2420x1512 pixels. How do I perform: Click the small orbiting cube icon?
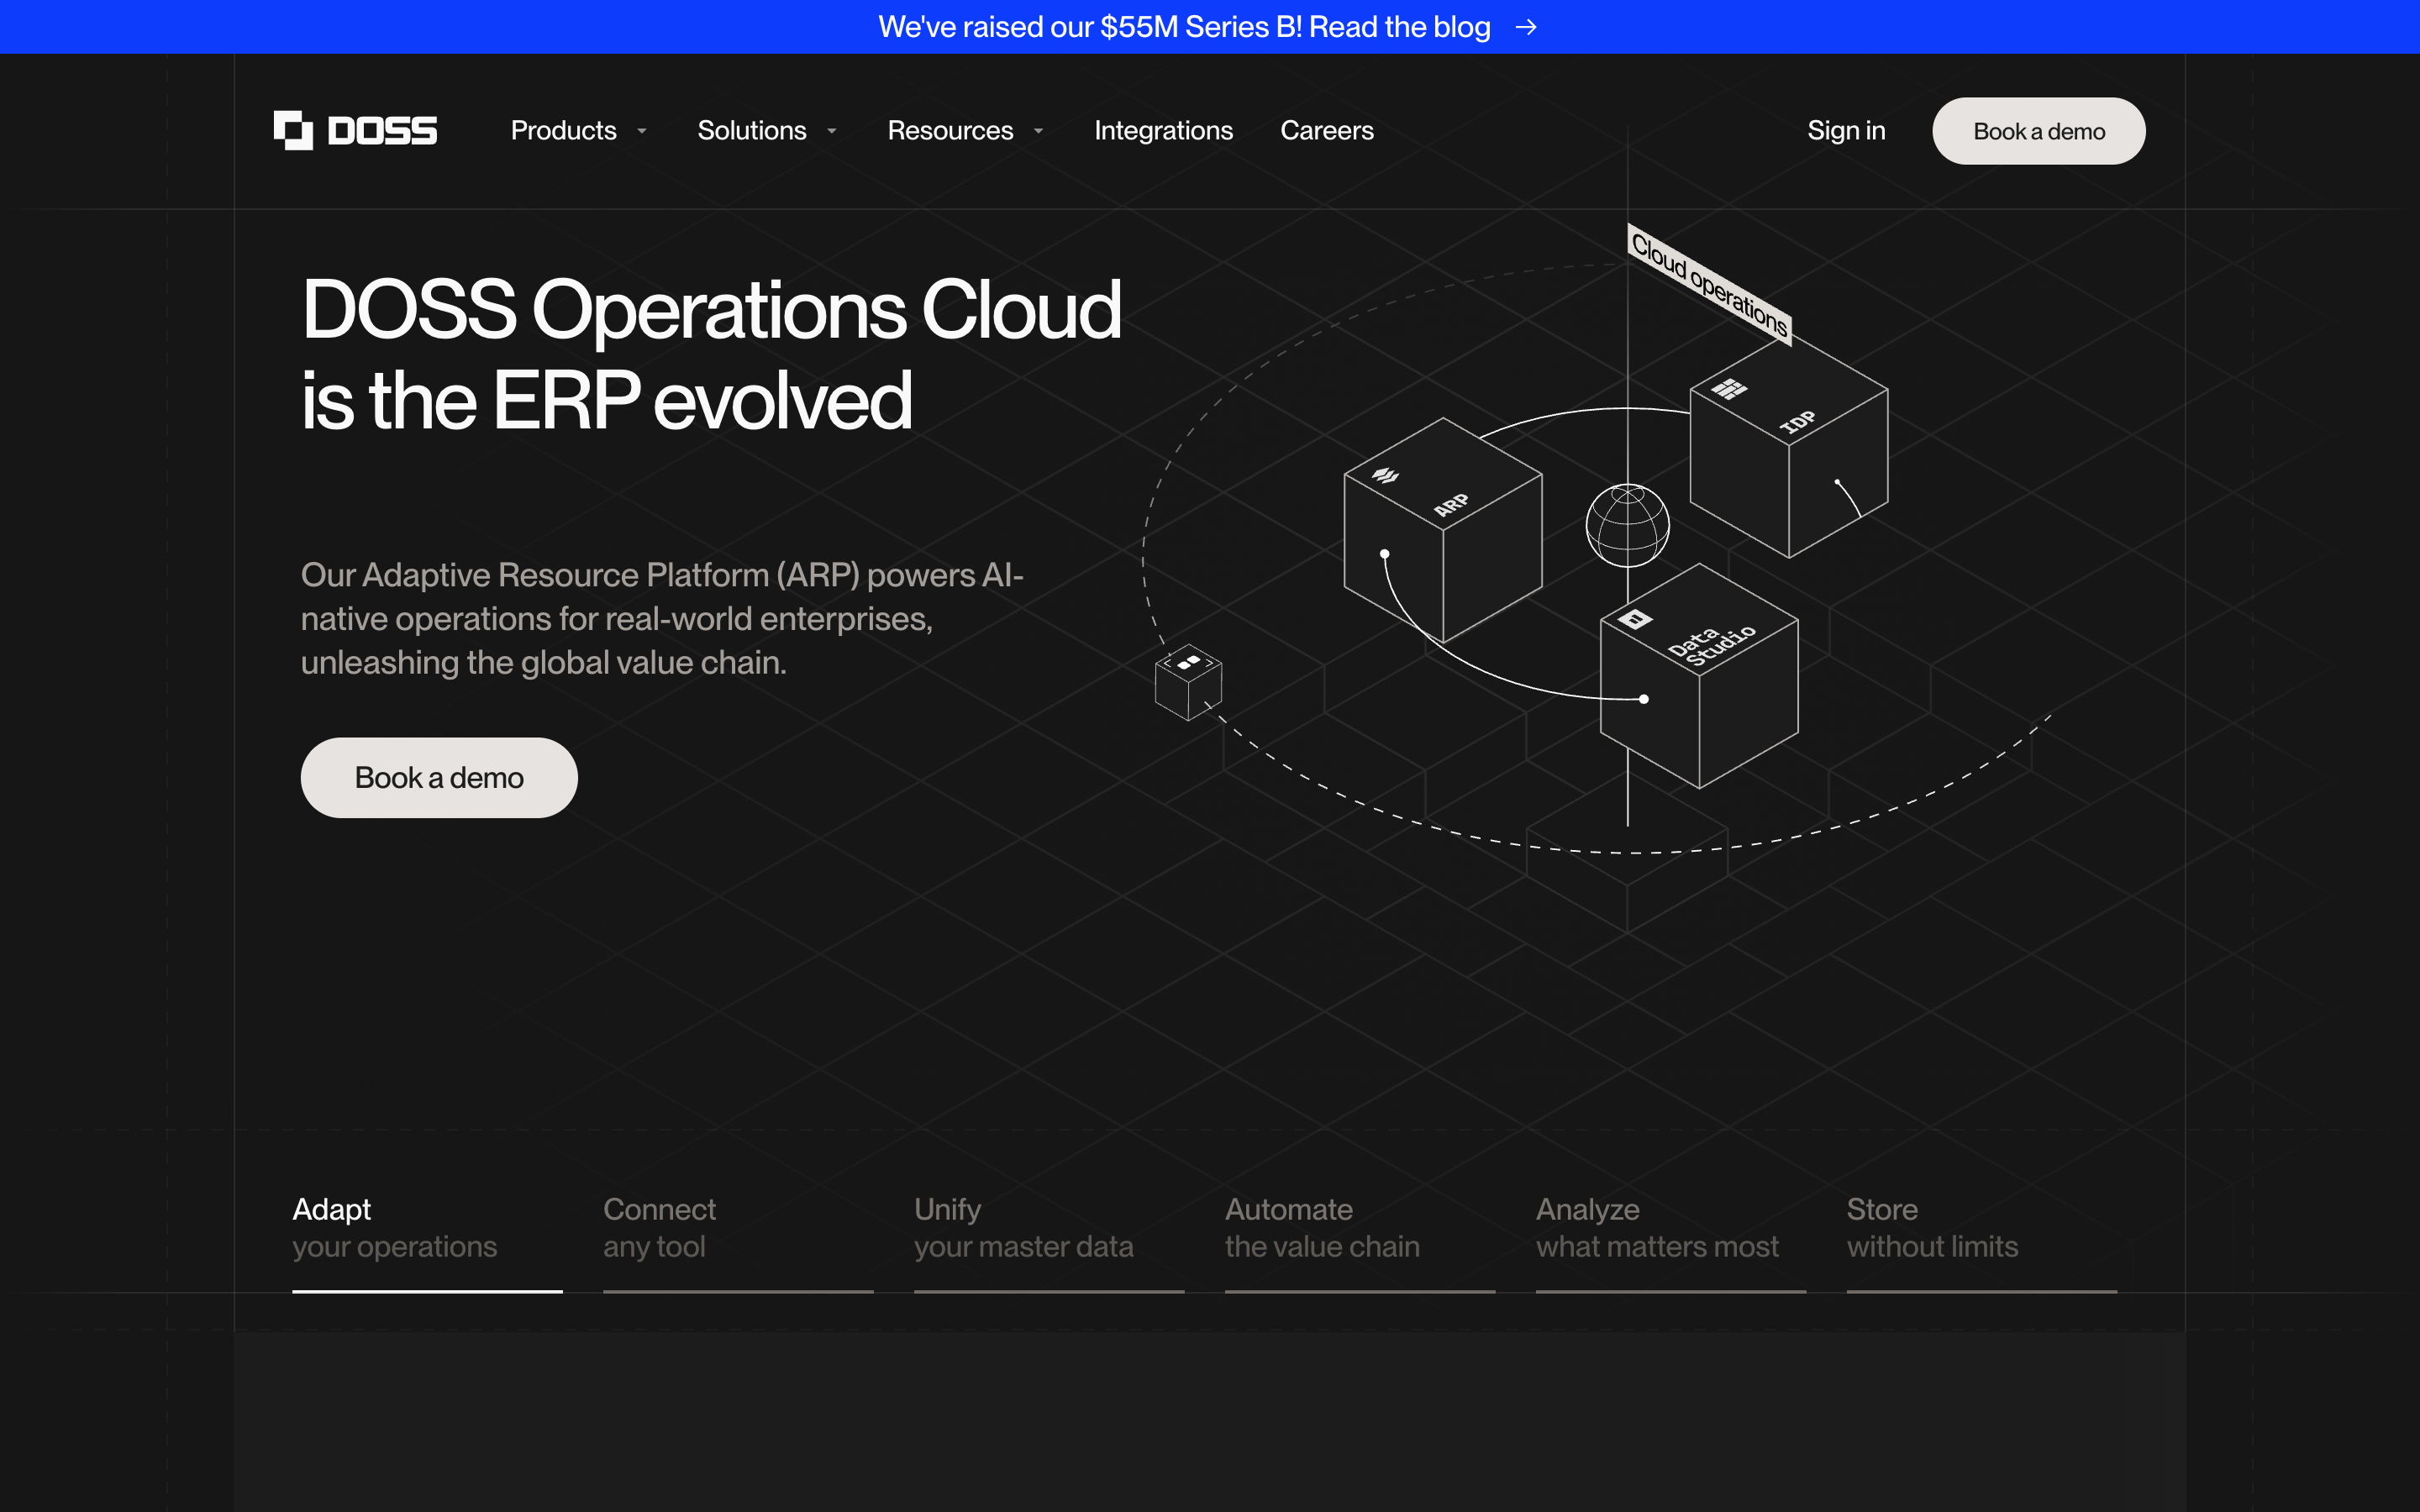(1188, 682)
